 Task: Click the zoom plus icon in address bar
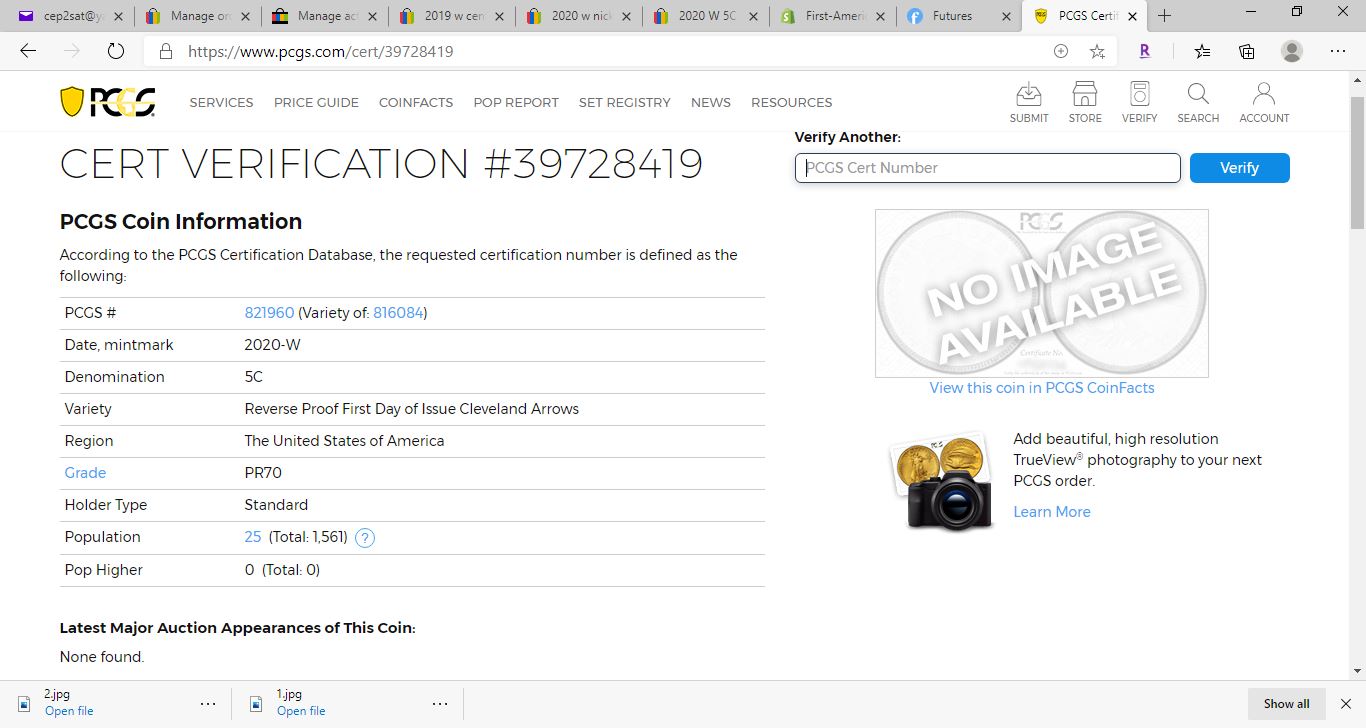coord(1061,51)
